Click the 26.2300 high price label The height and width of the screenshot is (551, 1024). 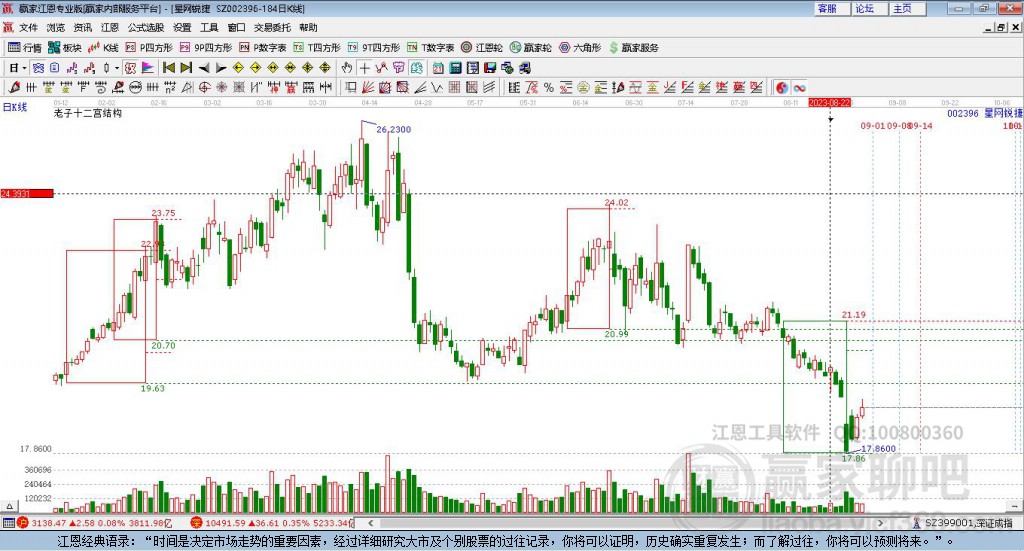(394, 129)
